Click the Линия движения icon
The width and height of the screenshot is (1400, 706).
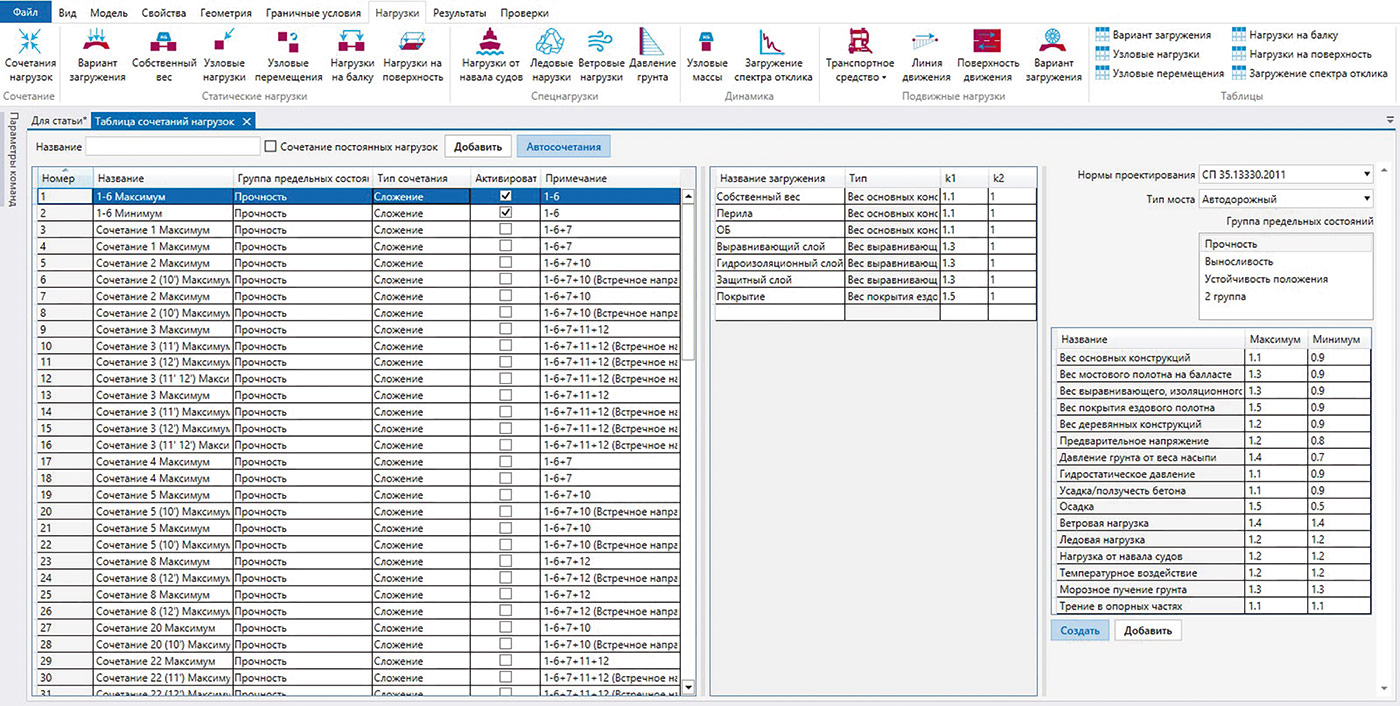point(927,42)
